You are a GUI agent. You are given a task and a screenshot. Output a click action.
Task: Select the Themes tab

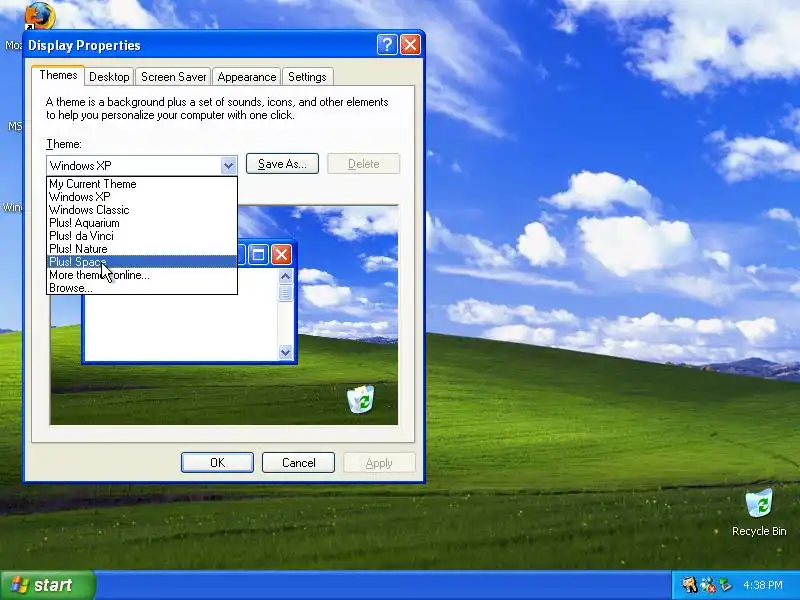point(58,75)
